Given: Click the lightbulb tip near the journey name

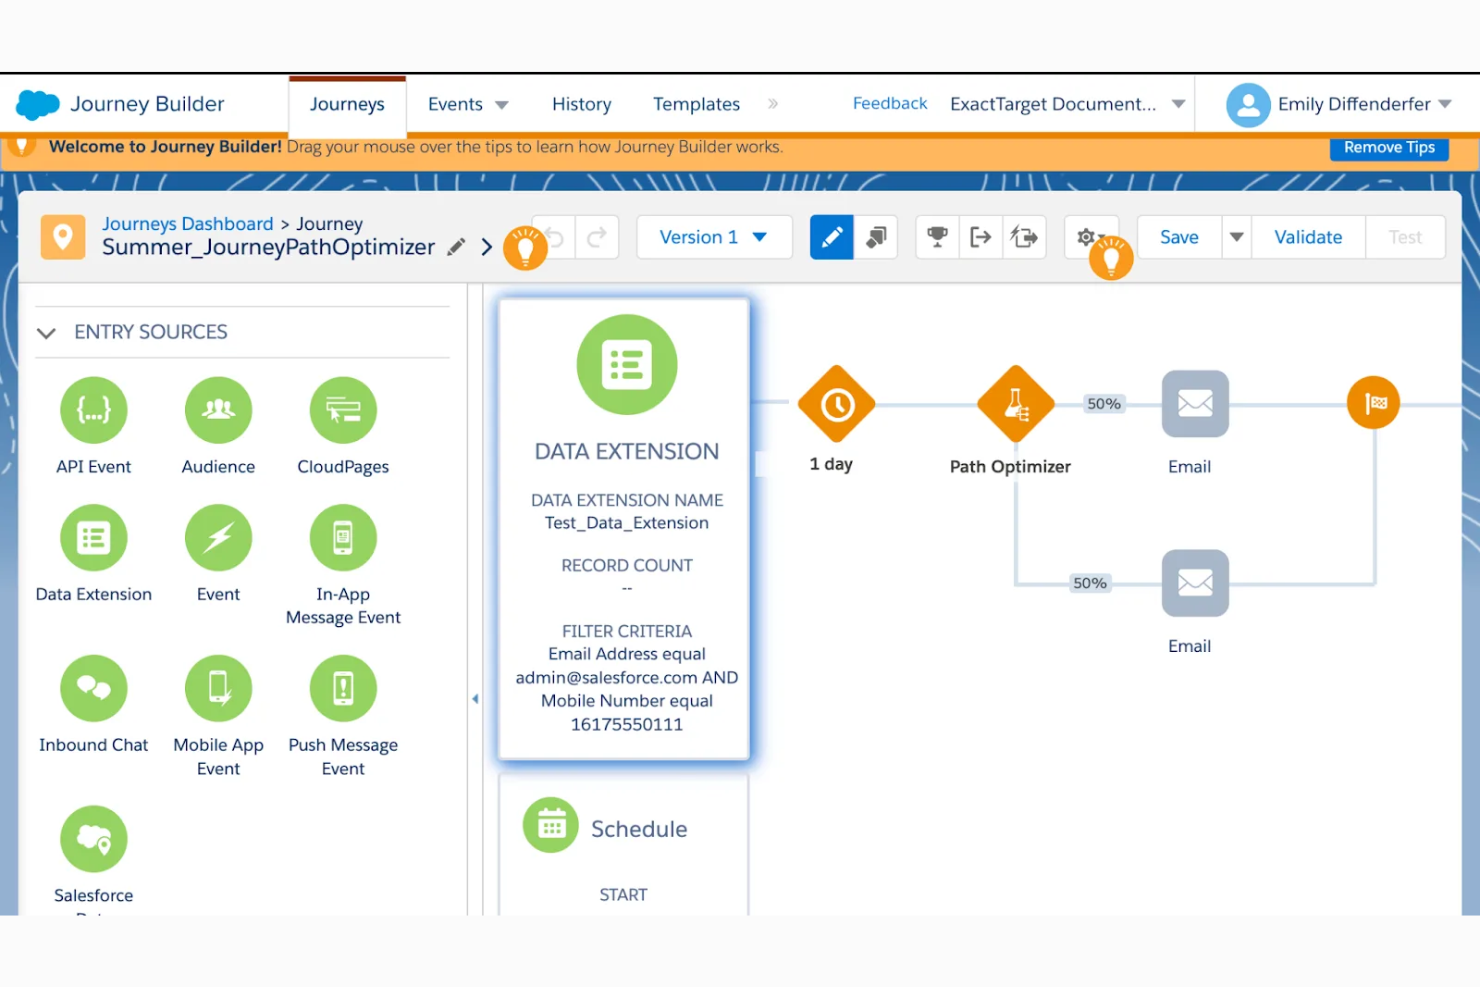Looking at the screenshot, I should tap(525, 248).
